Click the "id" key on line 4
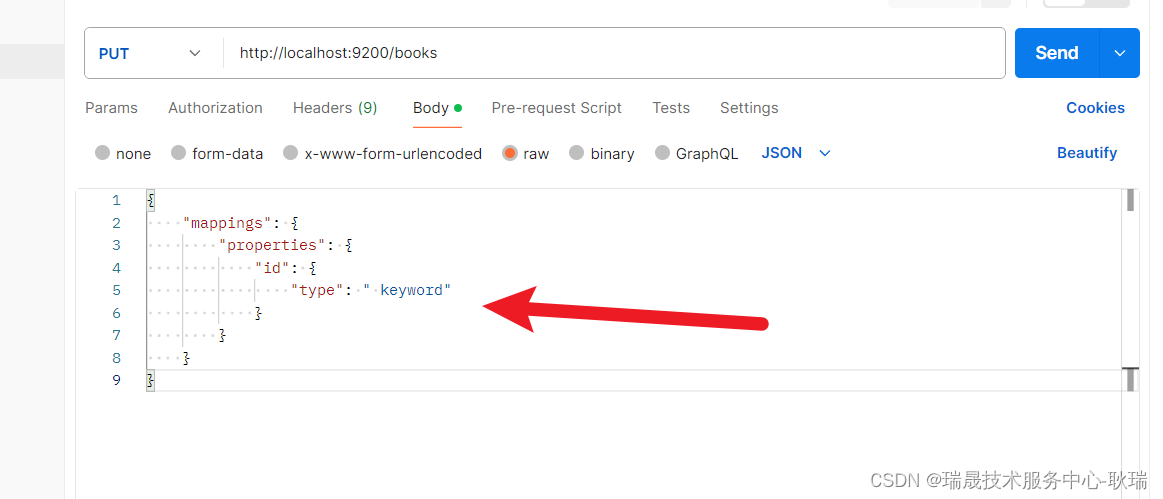 pyautogui.click(x=272, y=268)
